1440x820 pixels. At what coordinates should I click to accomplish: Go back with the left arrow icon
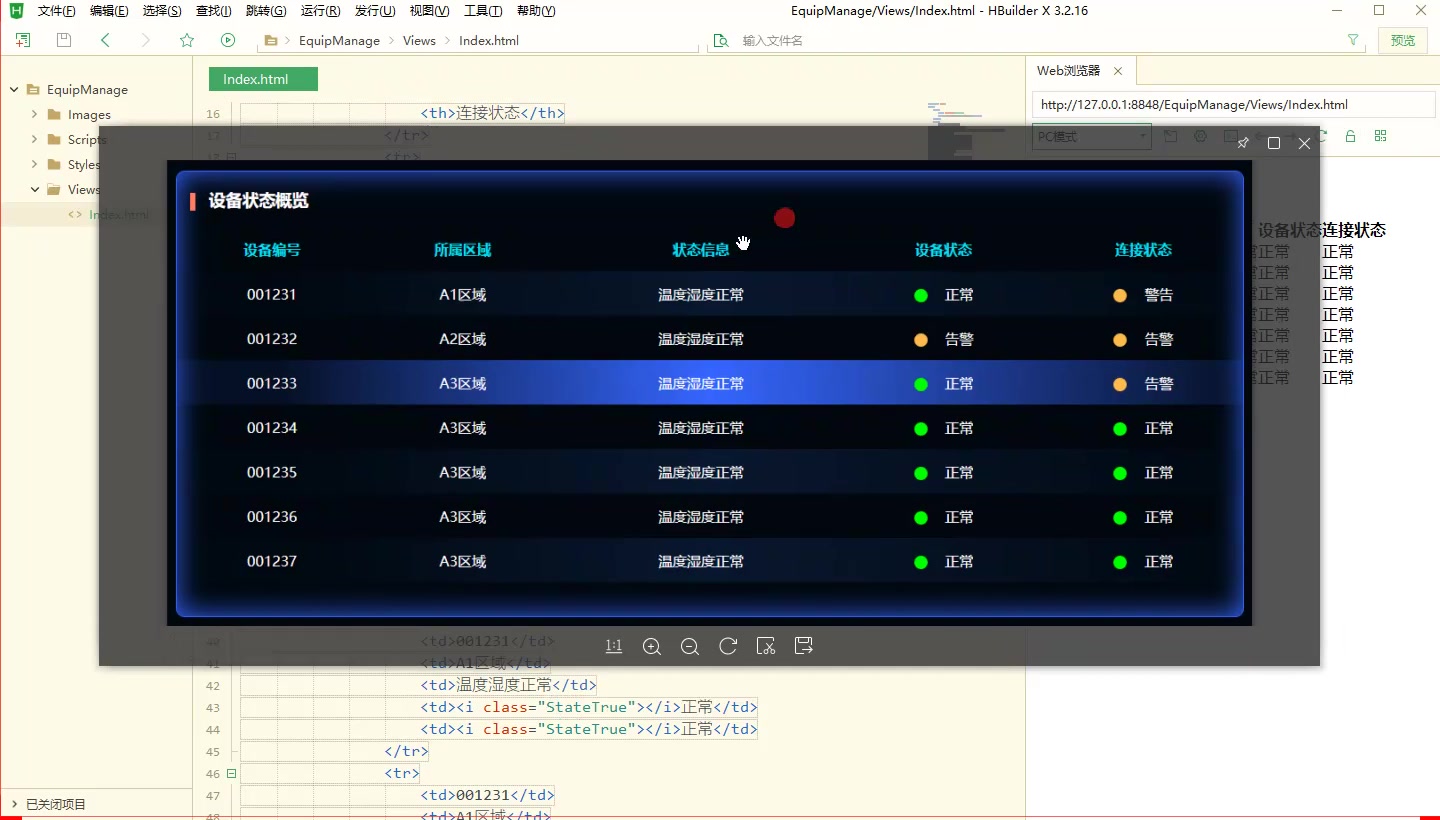(x=105, y=40)
